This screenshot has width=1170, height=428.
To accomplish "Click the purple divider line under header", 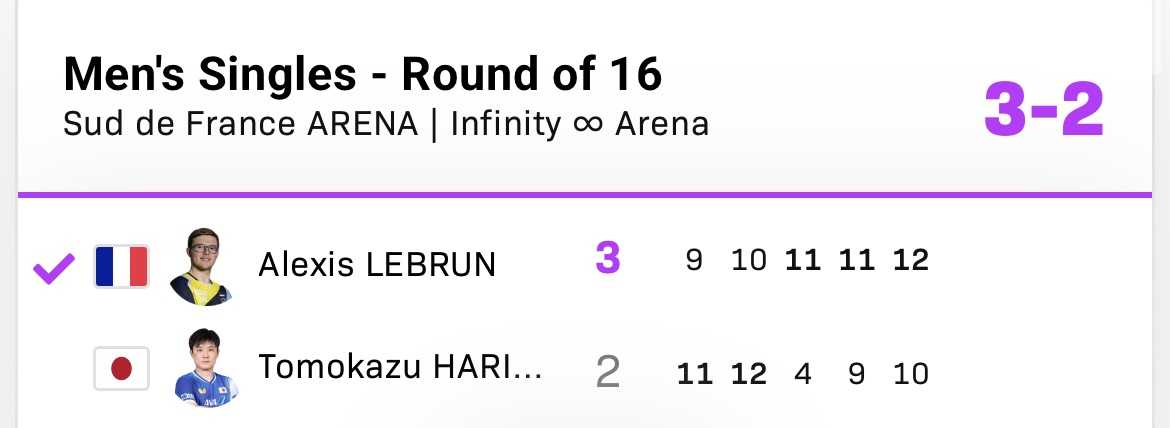I will click(585, 195).
